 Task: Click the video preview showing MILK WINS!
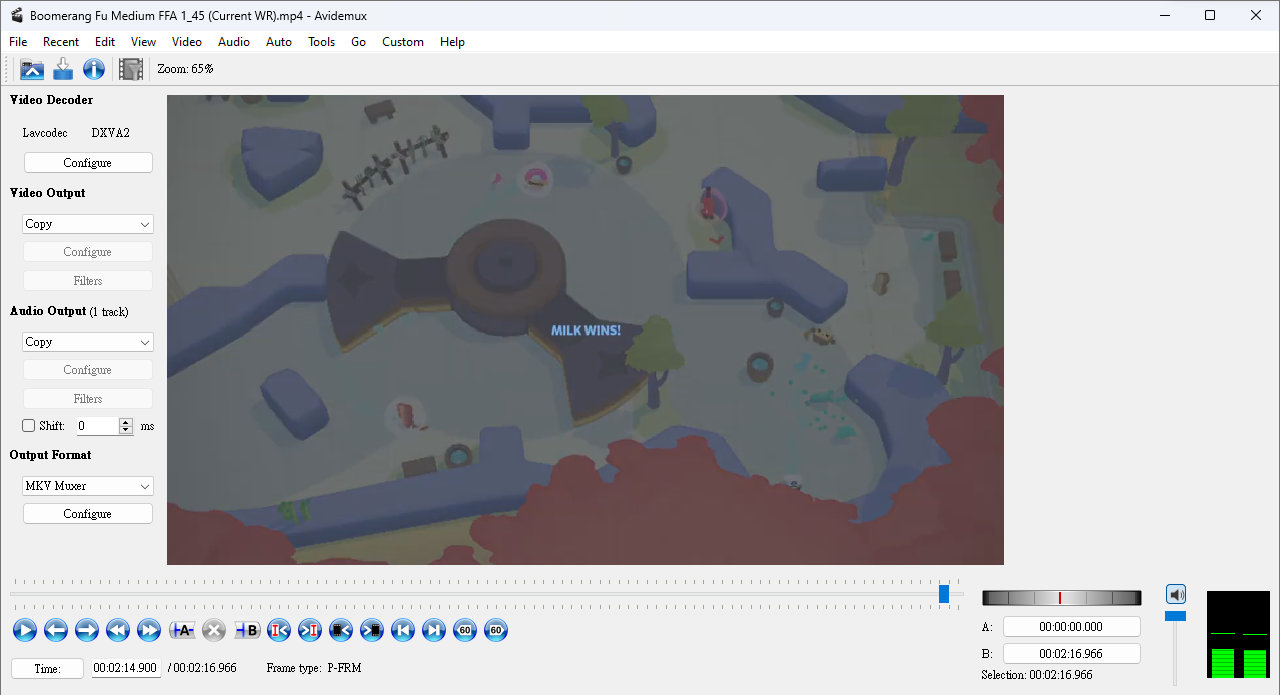[x=585, y=330]
